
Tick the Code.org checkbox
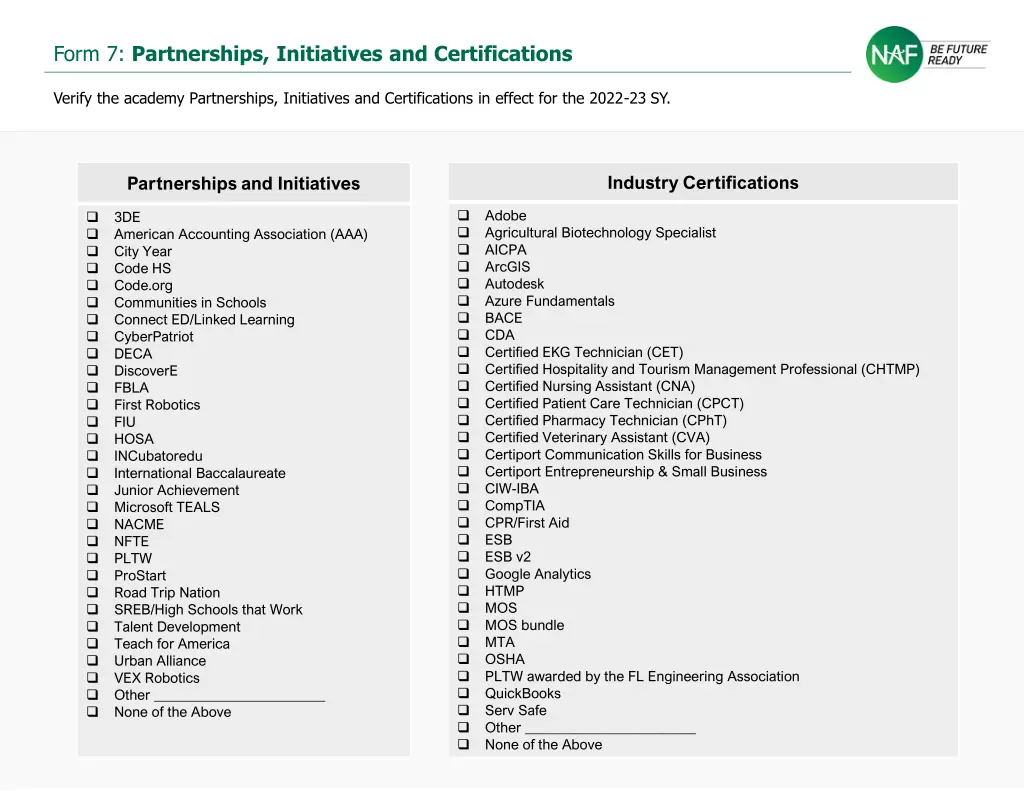pyautogui.click(x=93, y=285)
